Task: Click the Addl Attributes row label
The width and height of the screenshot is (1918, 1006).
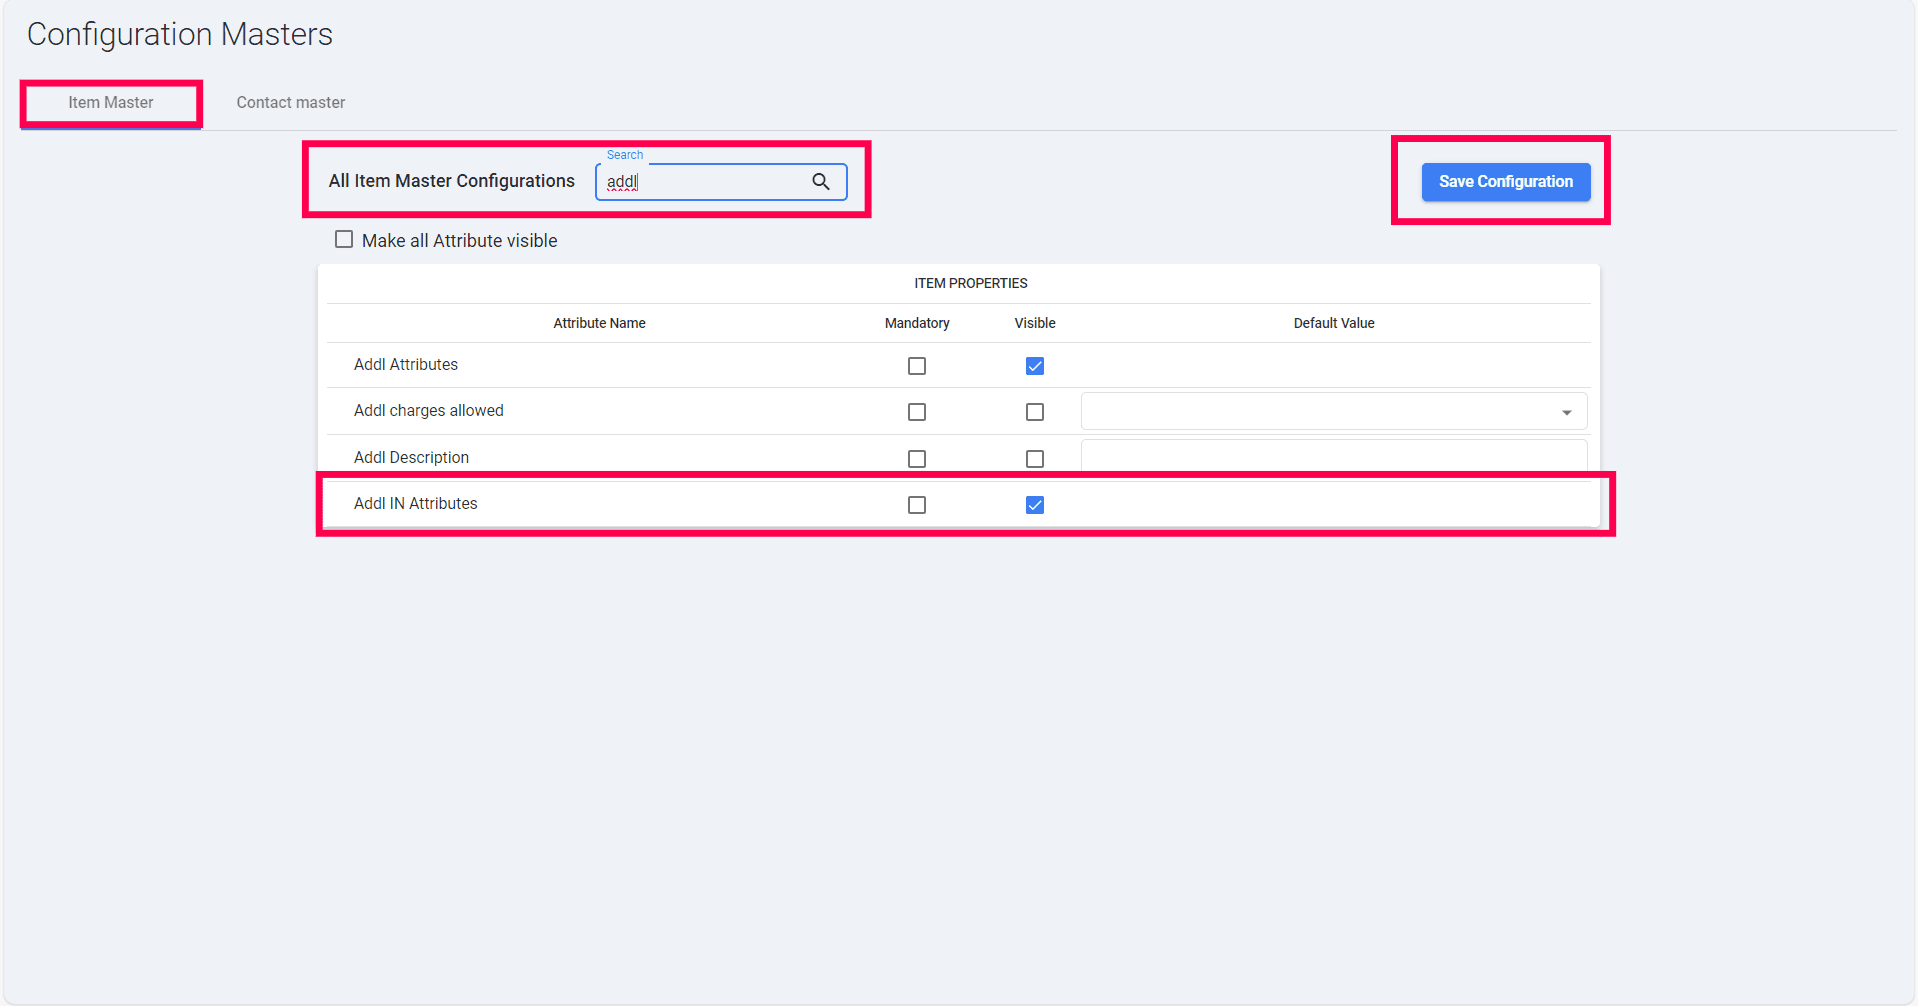Action: click(x=405, y=365)
